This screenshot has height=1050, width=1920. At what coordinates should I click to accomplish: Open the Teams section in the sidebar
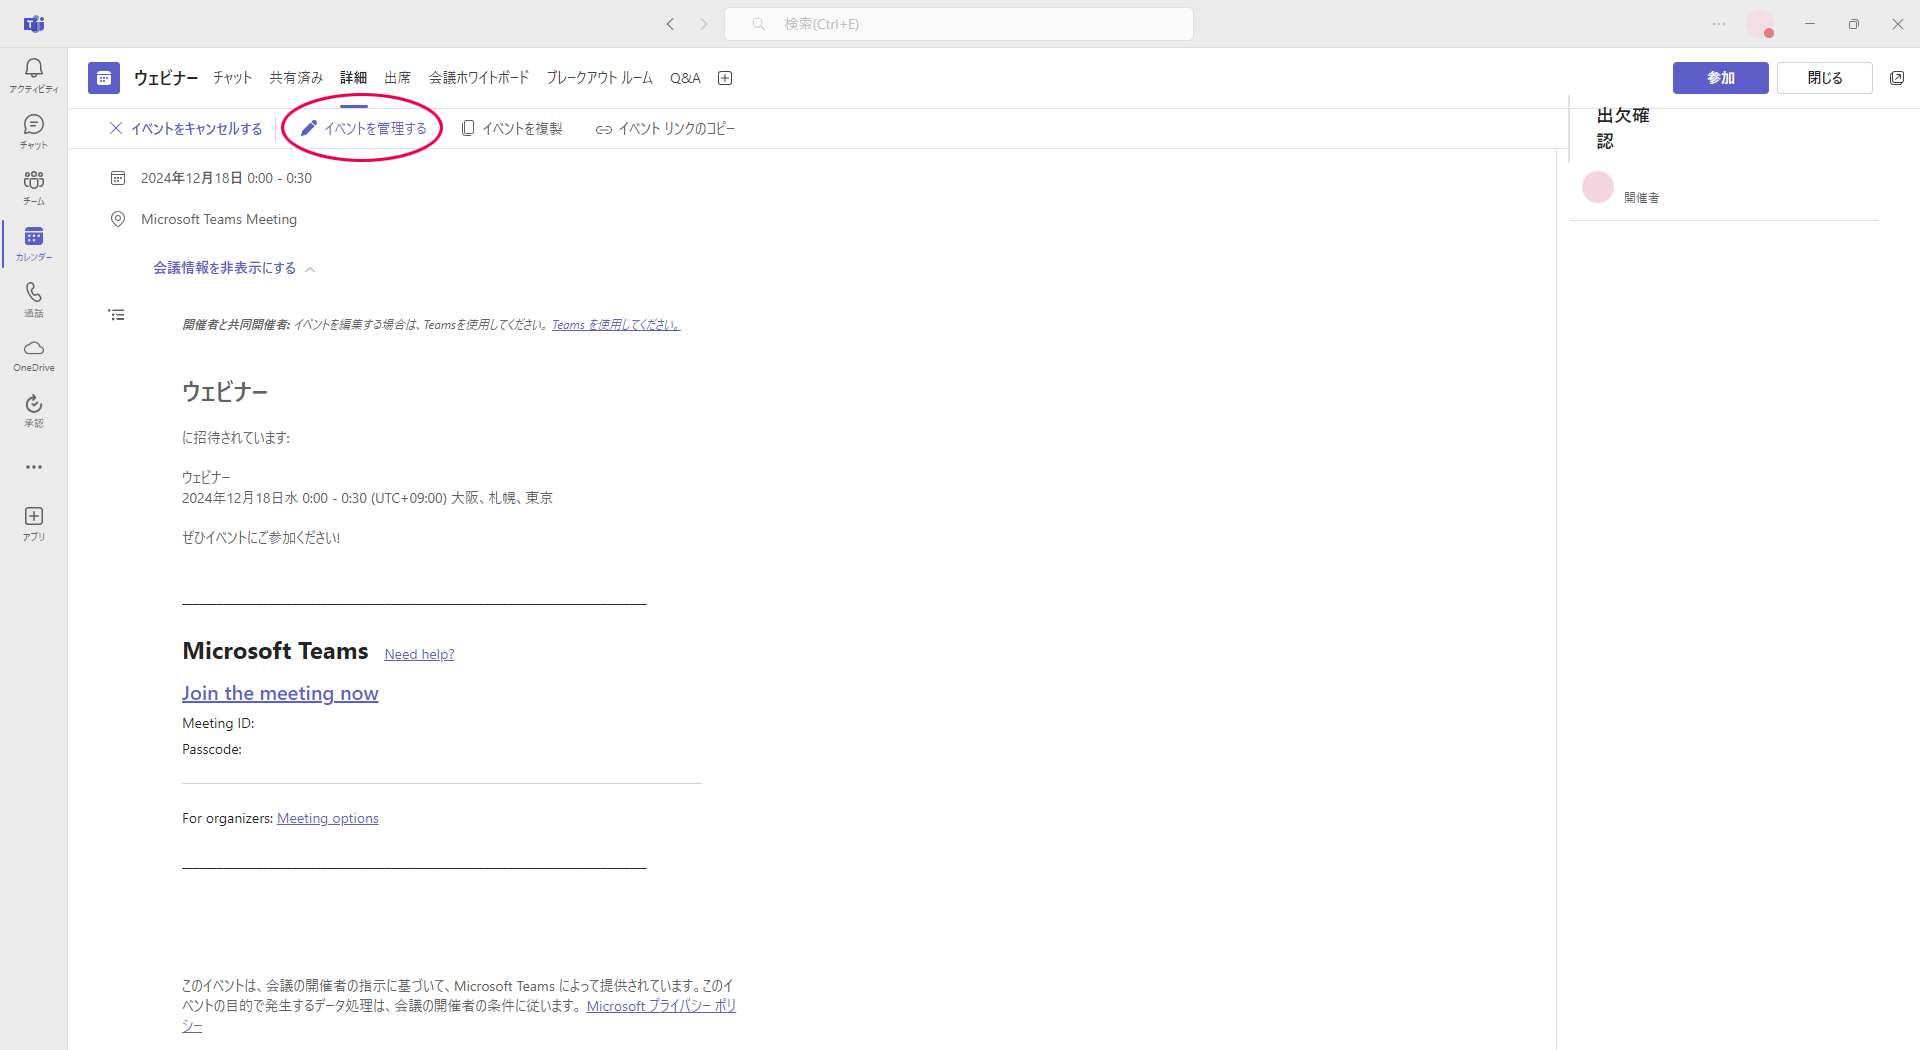(x=34, y=186)
